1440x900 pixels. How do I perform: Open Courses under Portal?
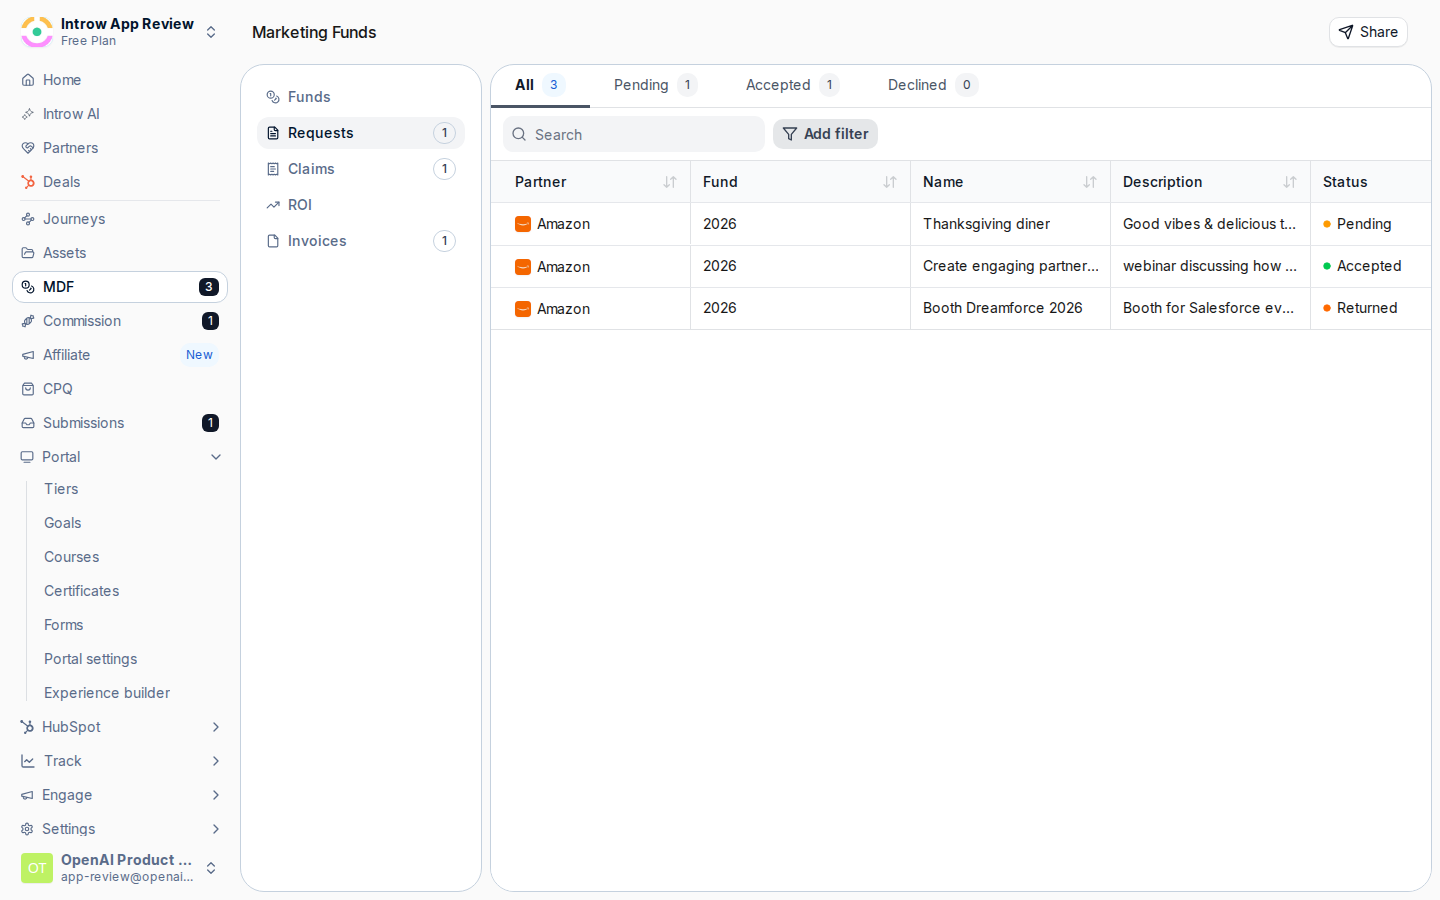click(x=72, y=557)
